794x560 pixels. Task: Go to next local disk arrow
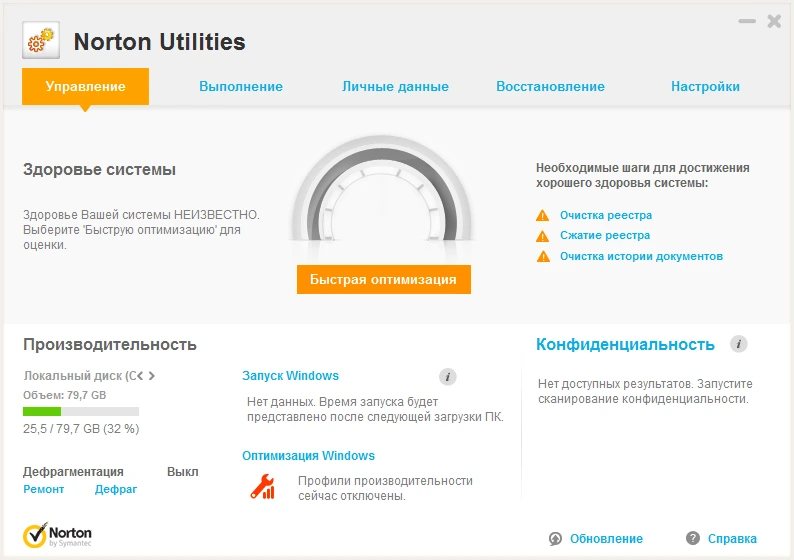pyautogui.click(x=151, y=376)
